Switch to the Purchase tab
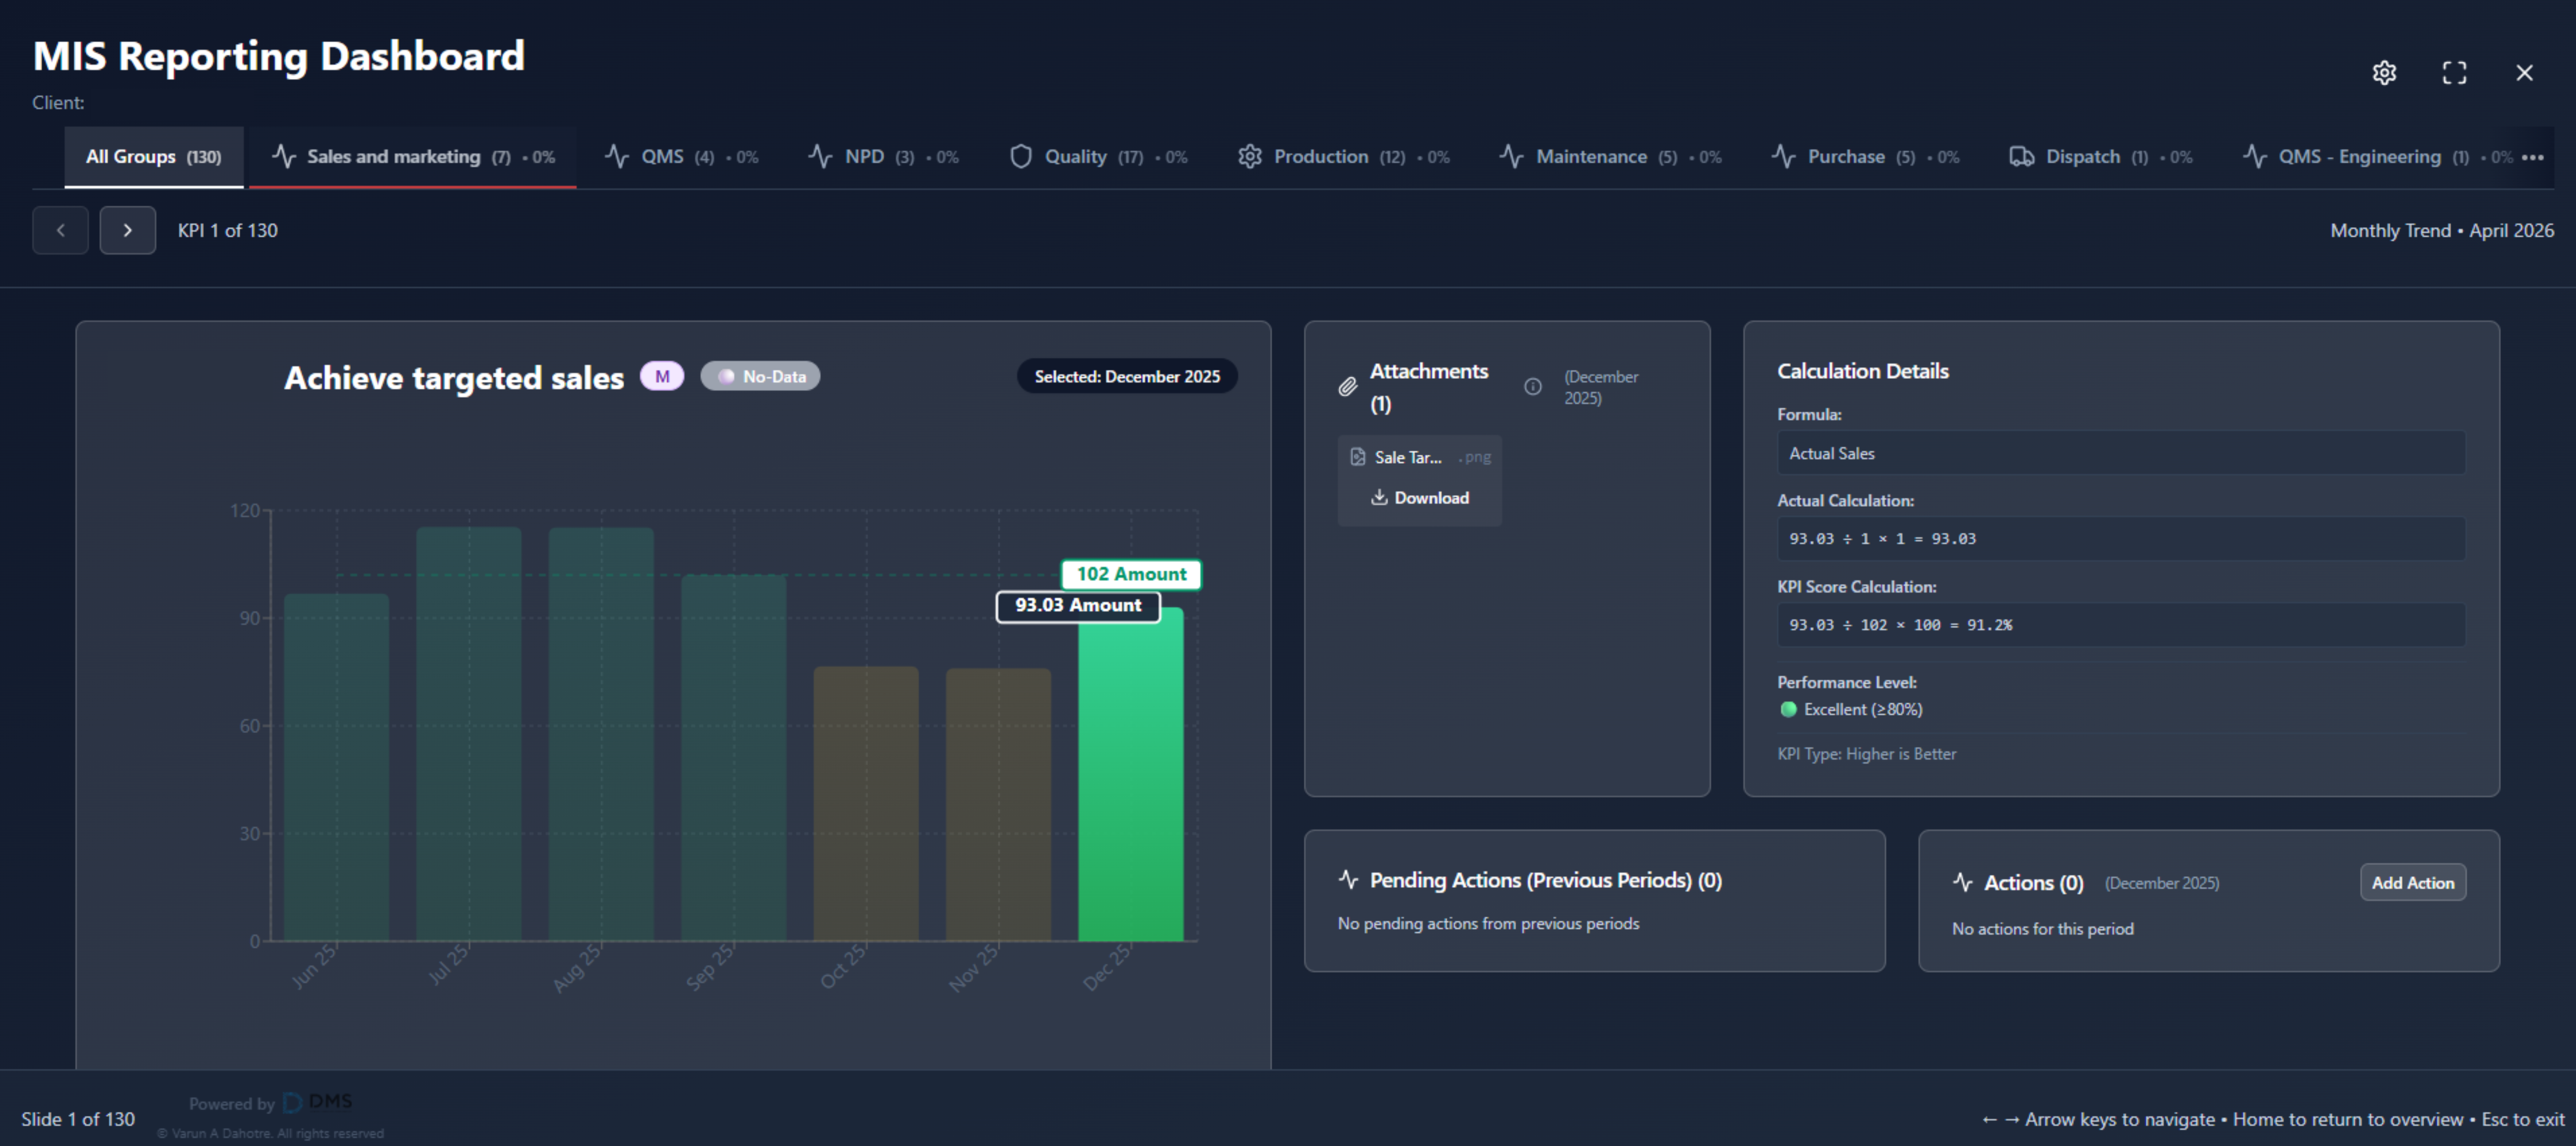 [x=1865, y=157]
